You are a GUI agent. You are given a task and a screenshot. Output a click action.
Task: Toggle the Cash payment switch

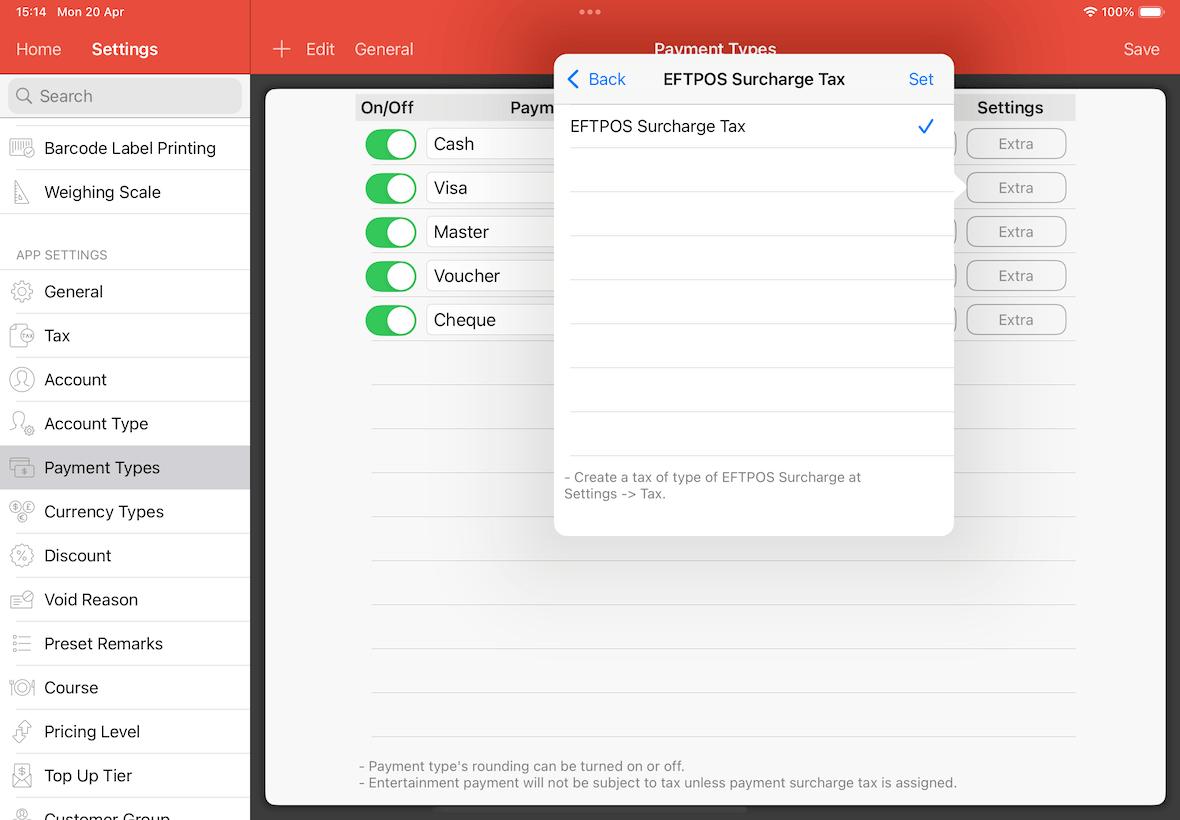tap(391, 144)
